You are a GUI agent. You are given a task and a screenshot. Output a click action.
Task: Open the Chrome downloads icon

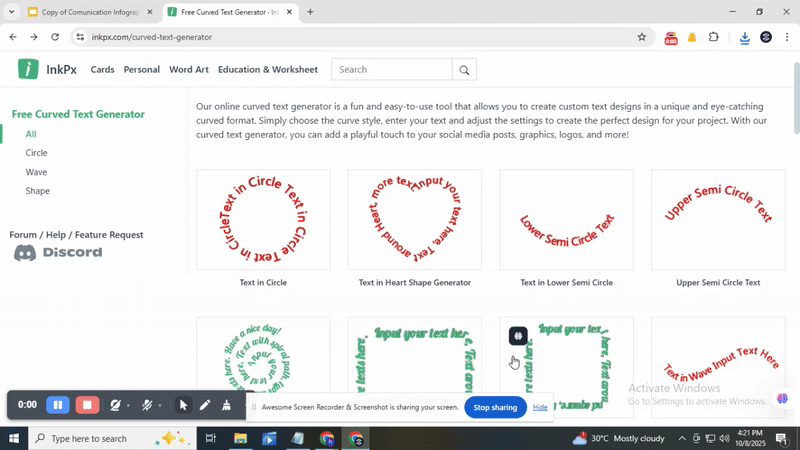[x=744, y=37]
